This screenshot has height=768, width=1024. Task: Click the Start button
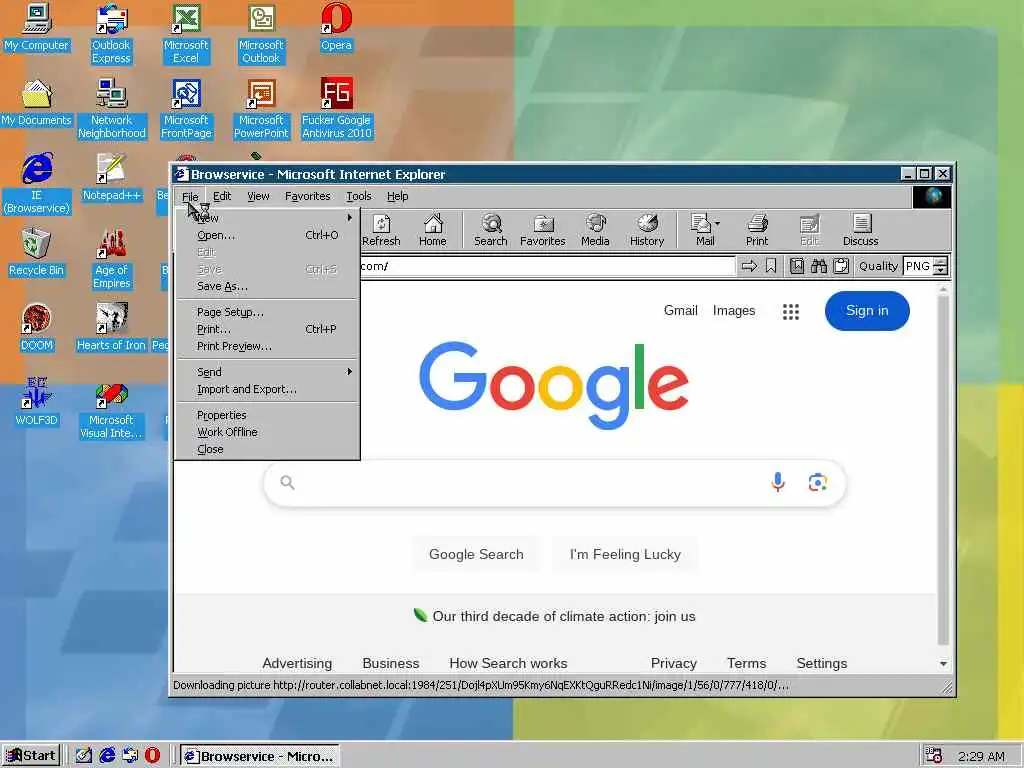31,756
